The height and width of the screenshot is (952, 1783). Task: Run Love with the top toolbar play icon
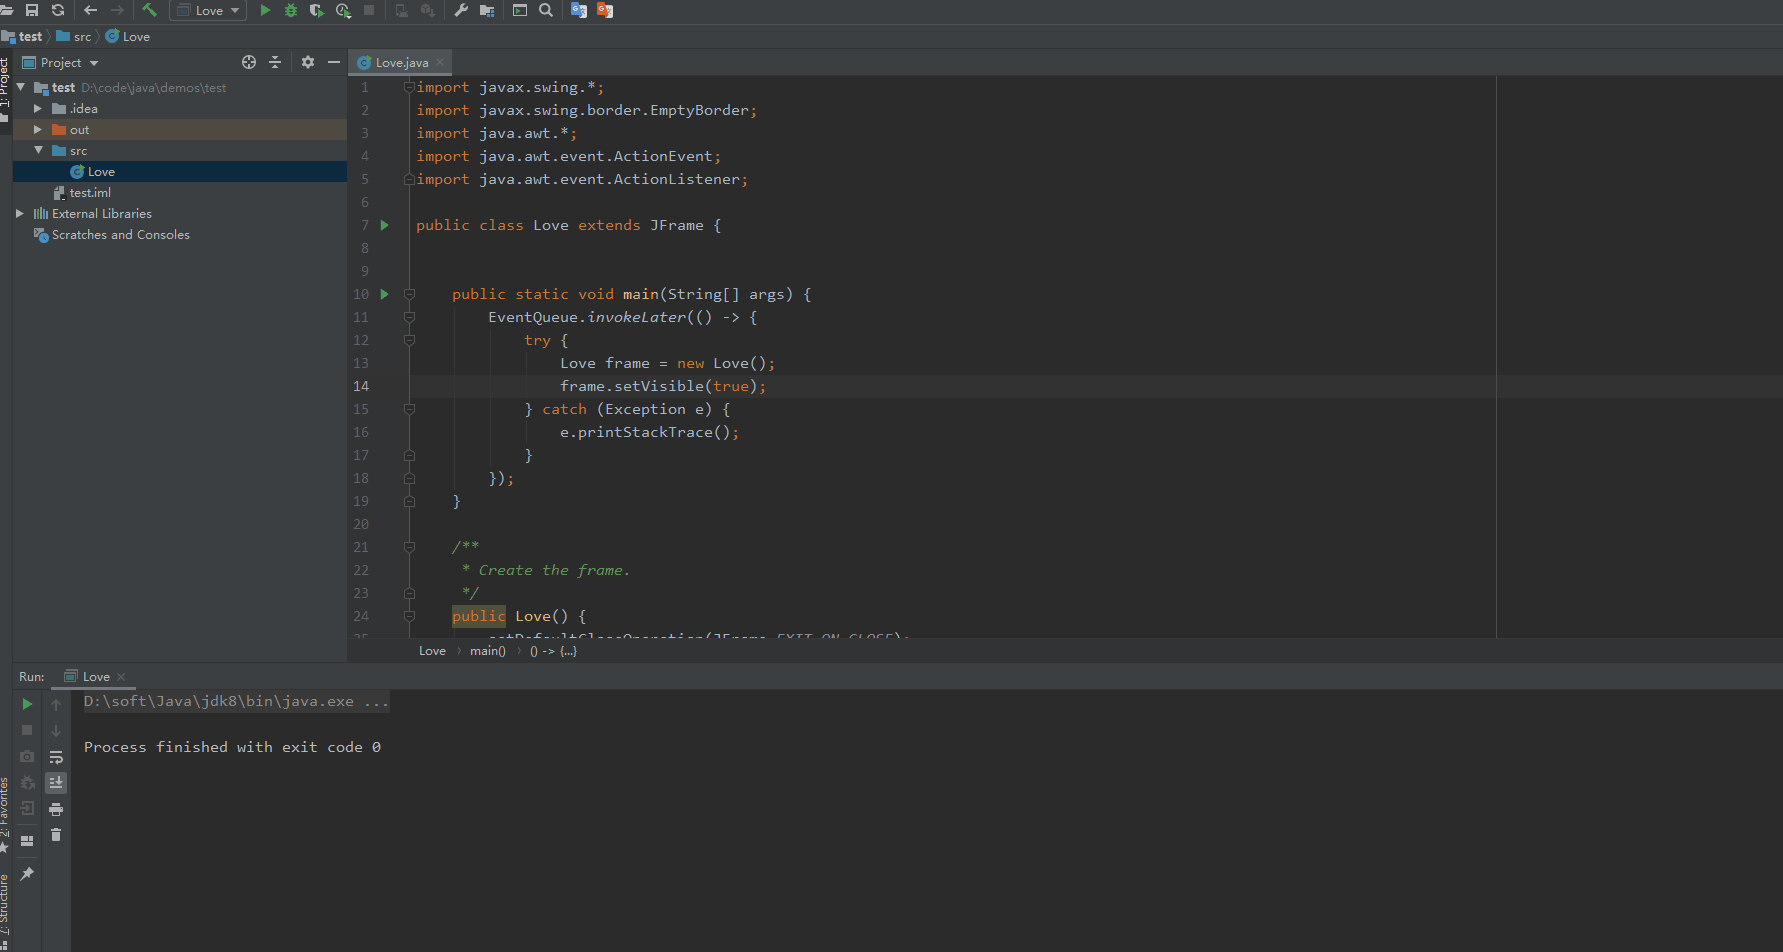265,10
